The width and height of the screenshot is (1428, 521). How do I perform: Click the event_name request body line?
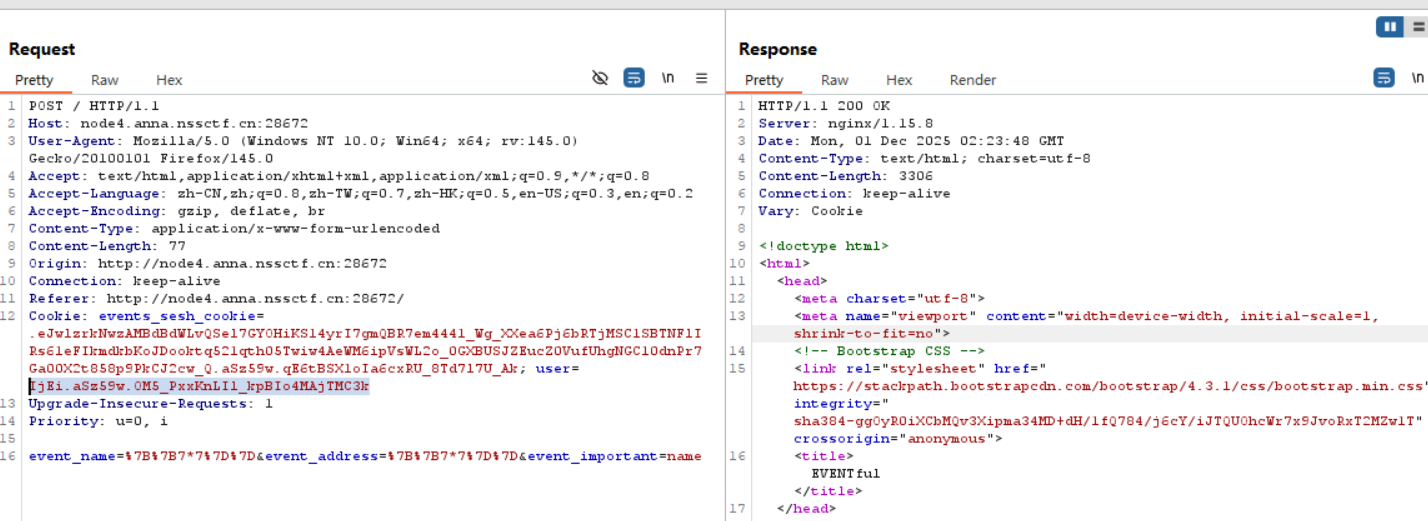365,456
